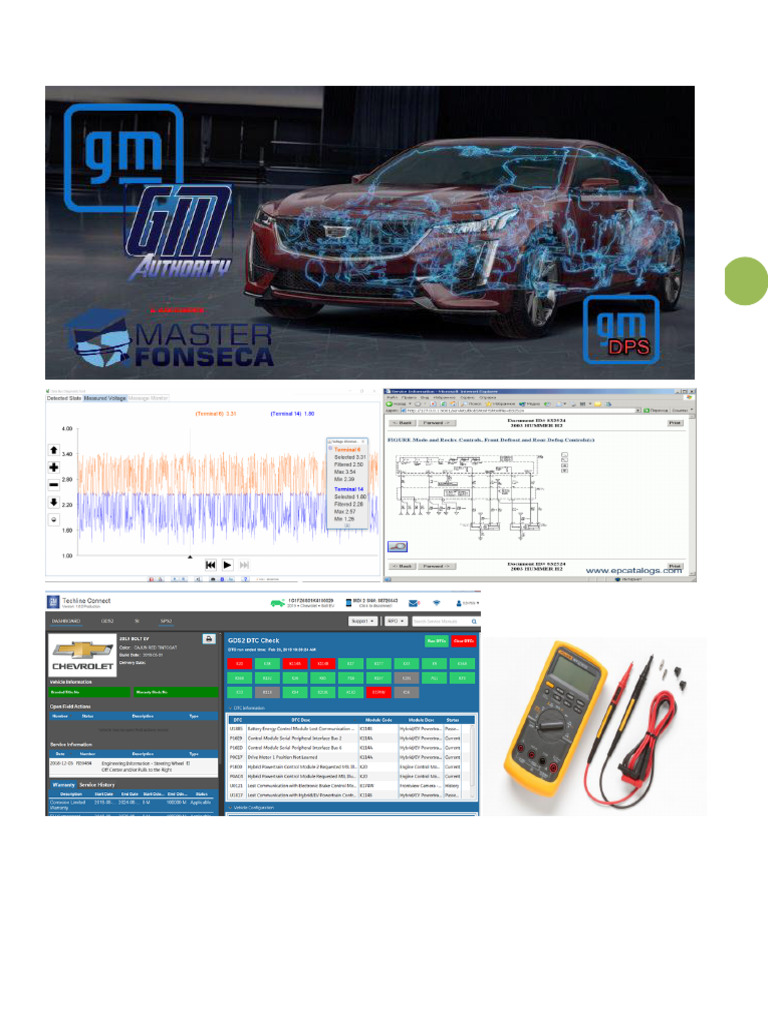Viewport: 768px width, 1024px height.
Task: Open the wiring diagram schematic image
Action: [x=470, y=496]
